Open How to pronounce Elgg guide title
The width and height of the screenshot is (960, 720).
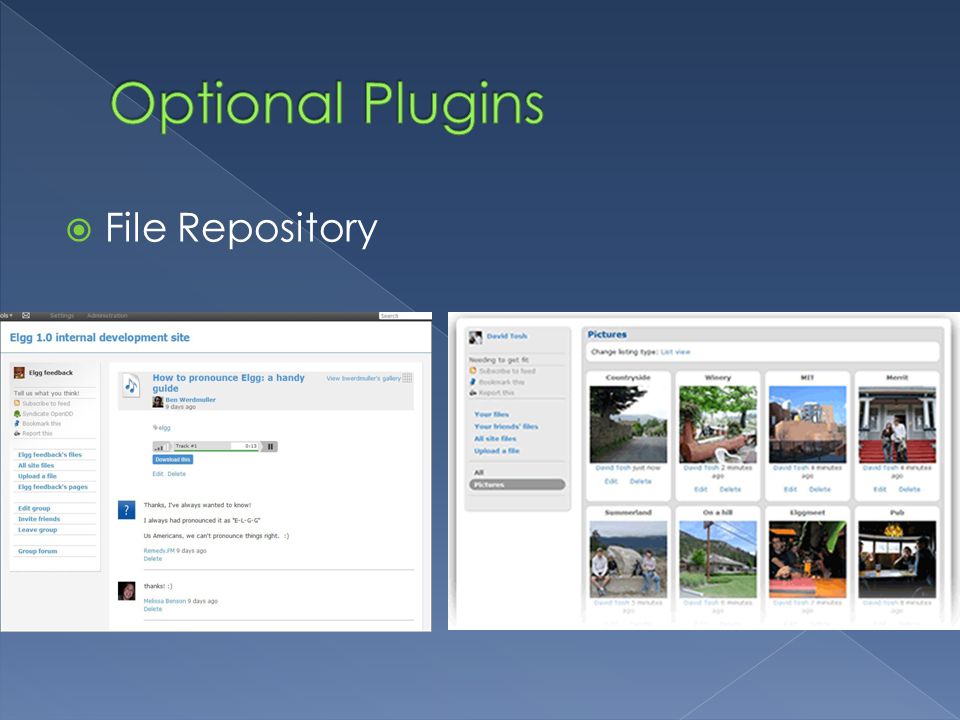tap(228, 383)
